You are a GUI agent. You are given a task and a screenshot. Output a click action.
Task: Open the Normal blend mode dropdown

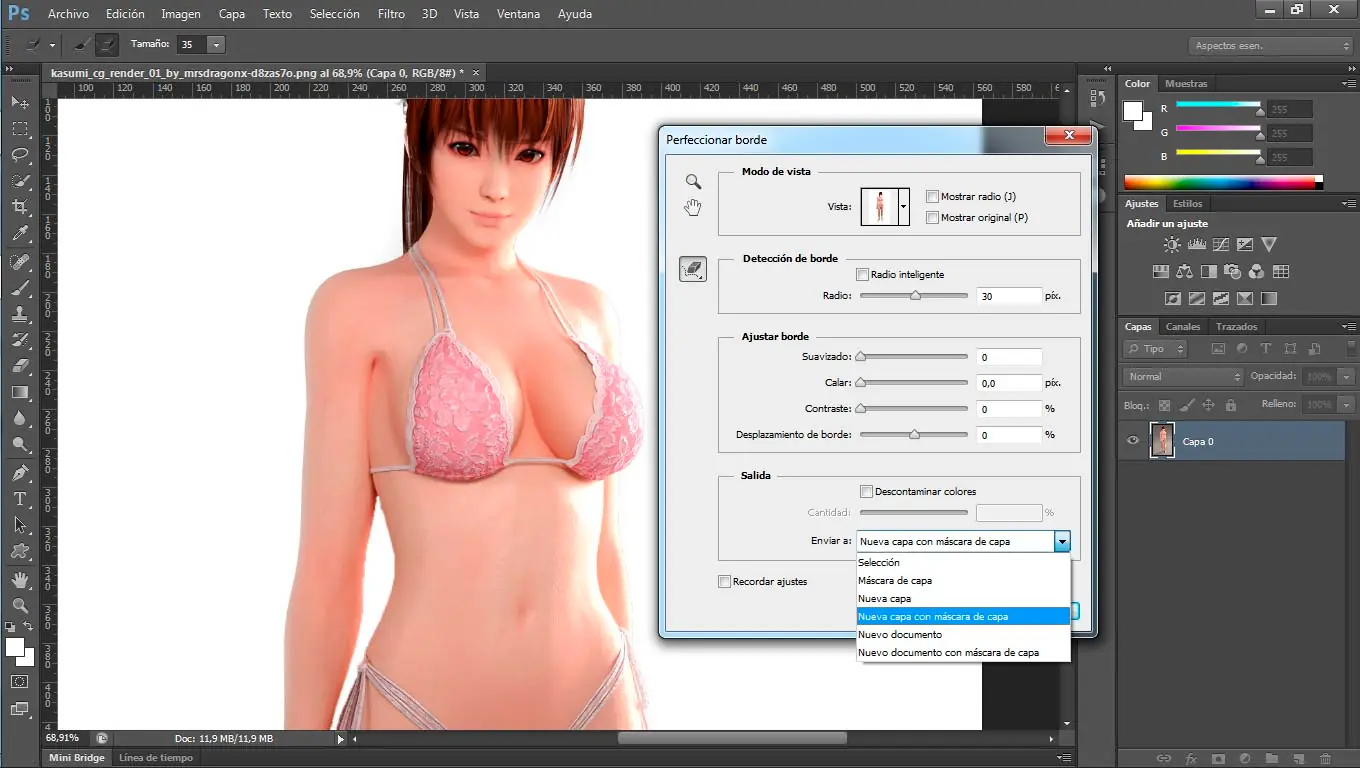click(1184, 377)
